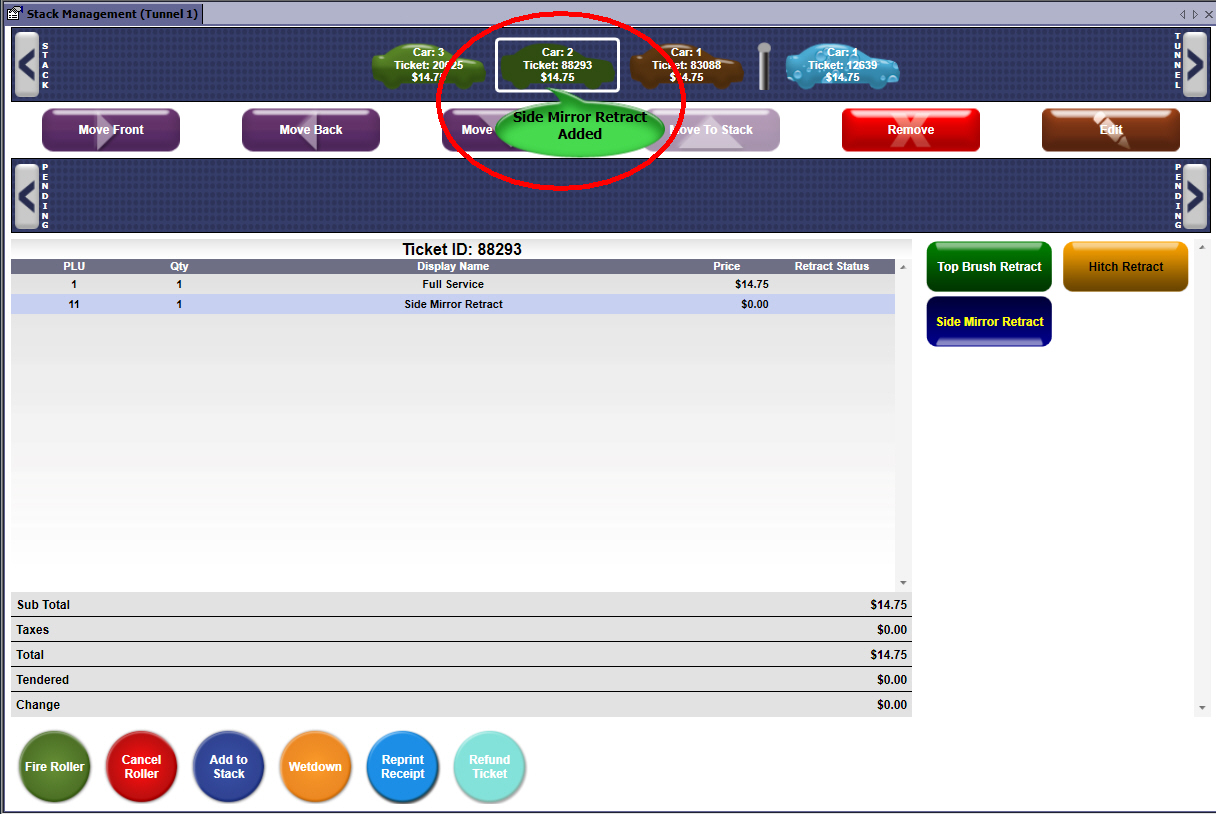Image resolution: width=1216 pixels, height=814 pixels.
Task: Click the Reprint Receipt round button
Action: point(402,767)
